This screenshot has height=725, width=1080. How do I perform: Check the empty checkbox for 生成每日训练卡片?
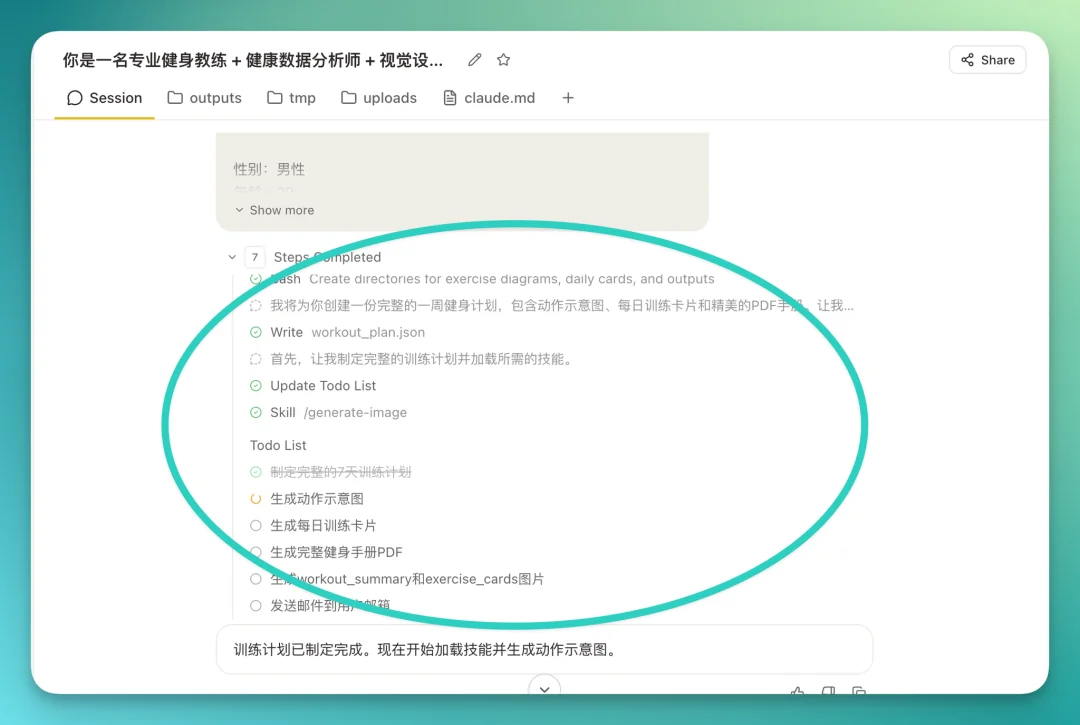[255, 525]
